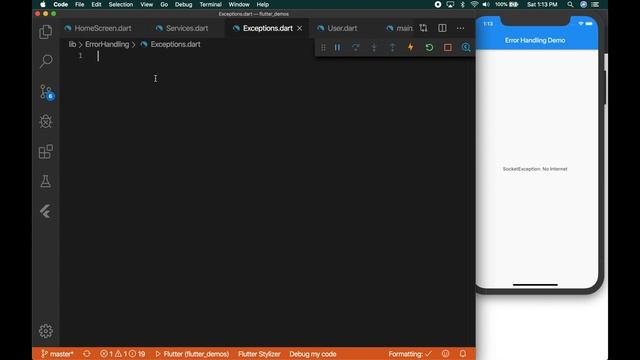Screen dimensions: 640x360
Task: Open the Test flask view
Action: tap(46, 181)
